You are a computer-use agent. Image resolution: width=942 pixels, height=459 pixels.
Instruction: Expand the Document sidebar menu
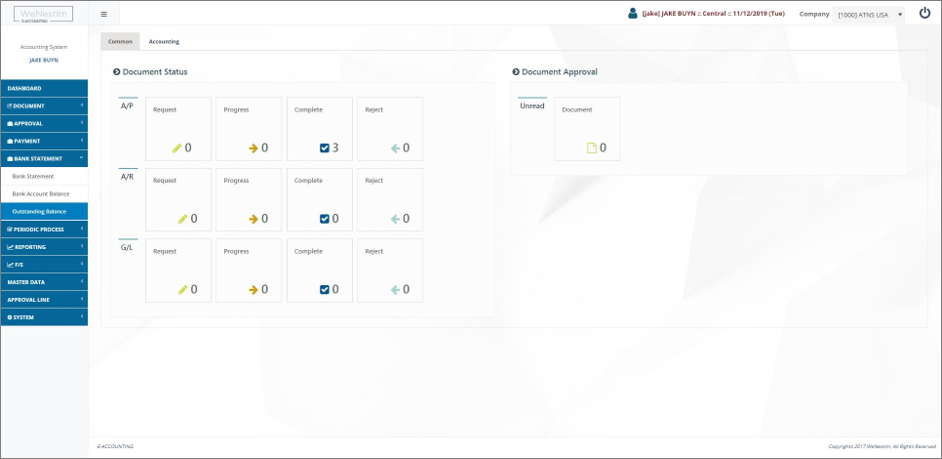[x=44, y=106]
